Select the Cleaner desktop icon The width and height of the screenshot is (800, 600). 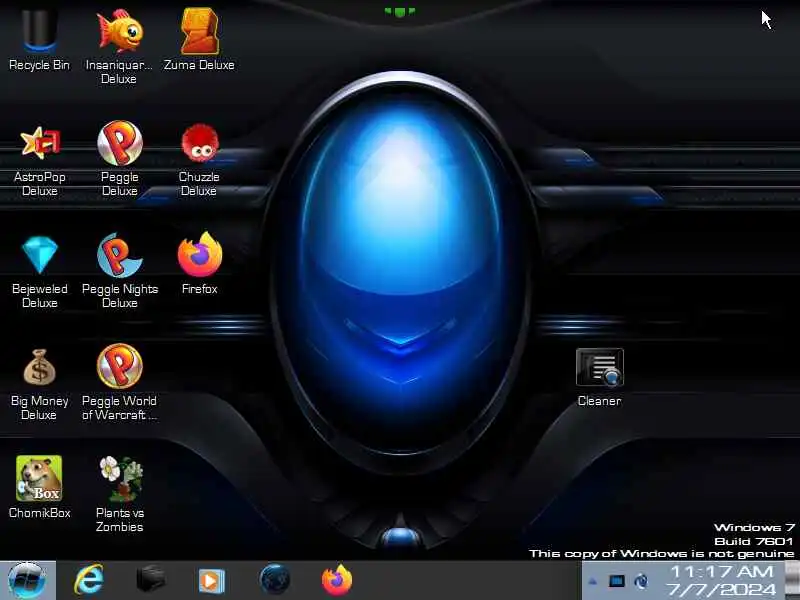pyautogui.click(x=599, y=367)
